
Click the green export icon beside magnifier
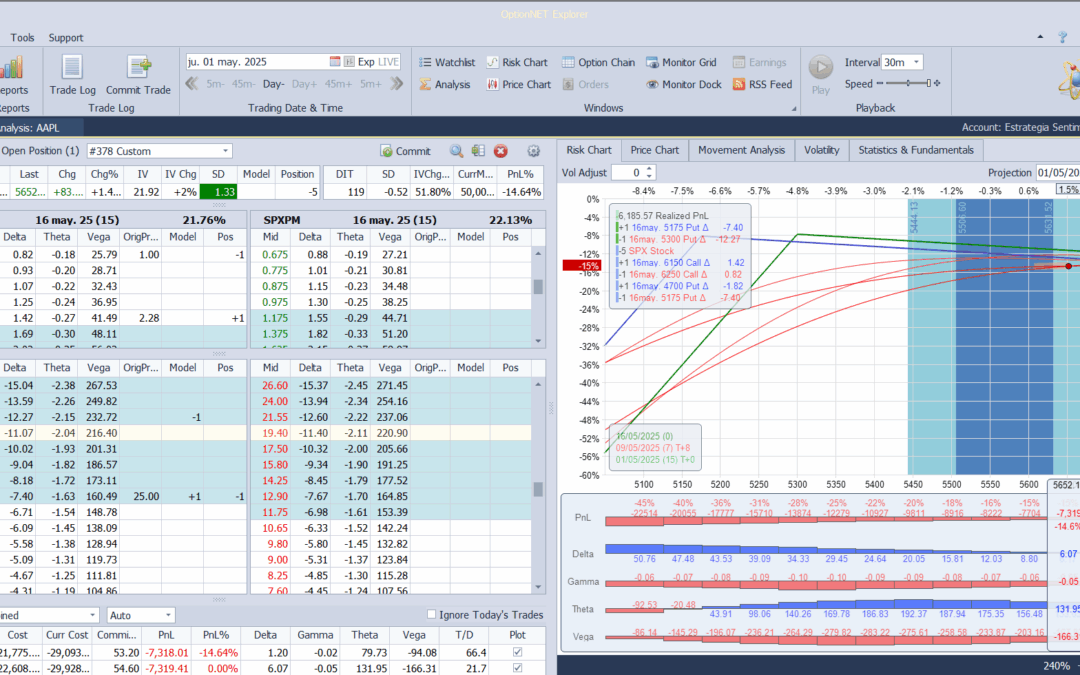point(478,151)
